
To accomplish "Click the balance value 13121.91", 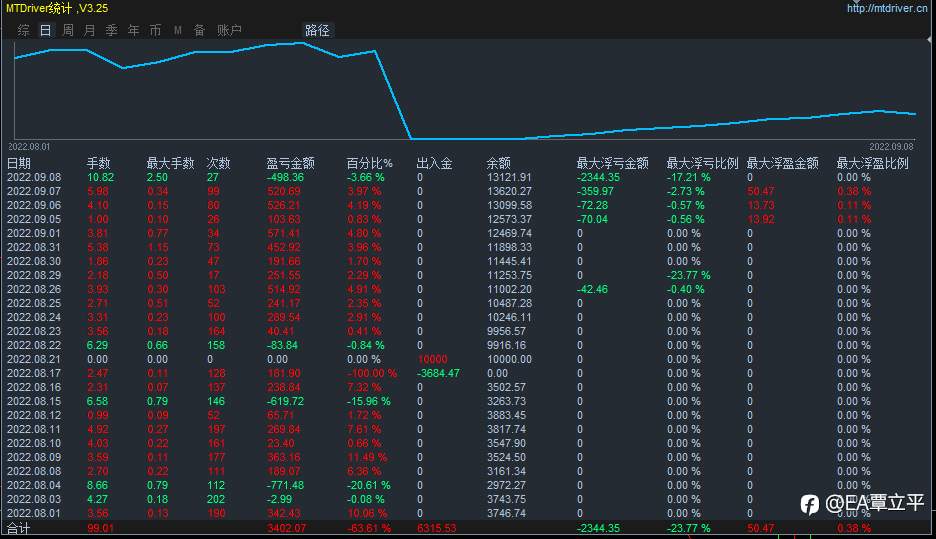I will click(x=509, y=177).
